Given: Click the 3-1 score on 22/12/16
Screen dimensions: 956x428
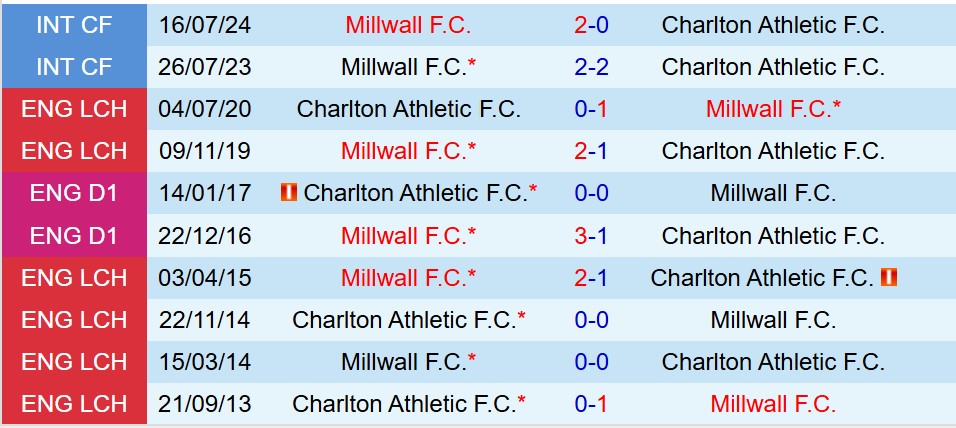Looking at the screenshot, I should coord(590,236).
